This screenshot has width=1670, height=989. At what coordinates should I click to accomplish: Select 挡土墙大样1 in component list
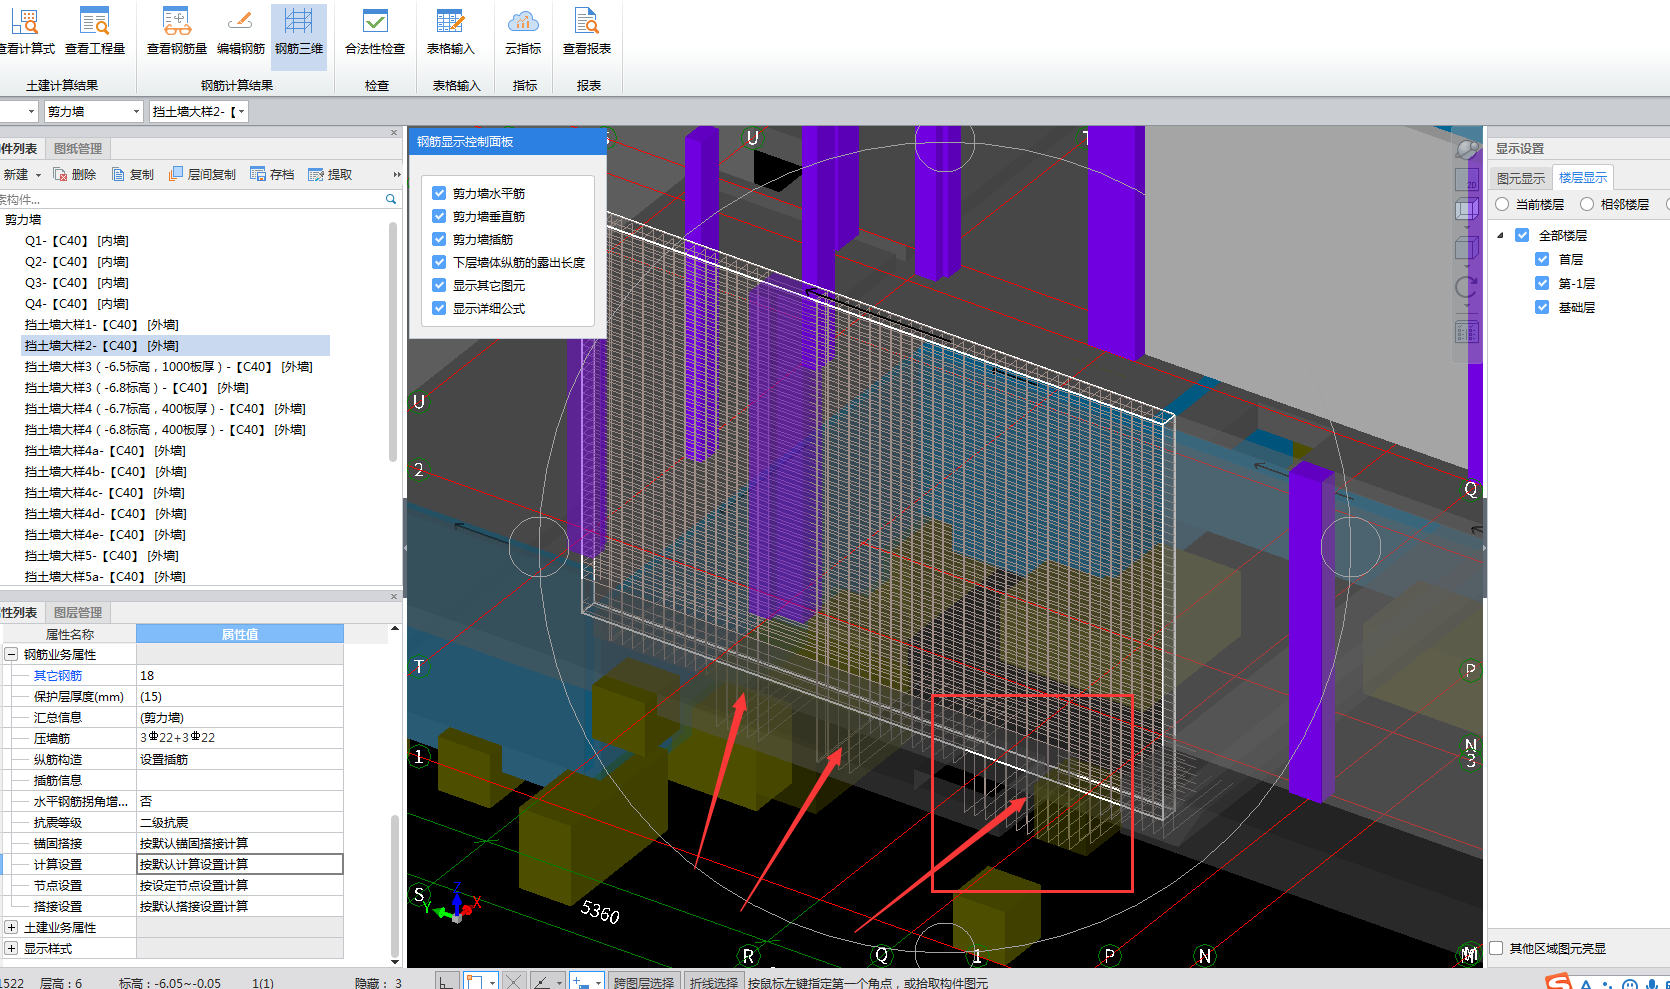101,324
